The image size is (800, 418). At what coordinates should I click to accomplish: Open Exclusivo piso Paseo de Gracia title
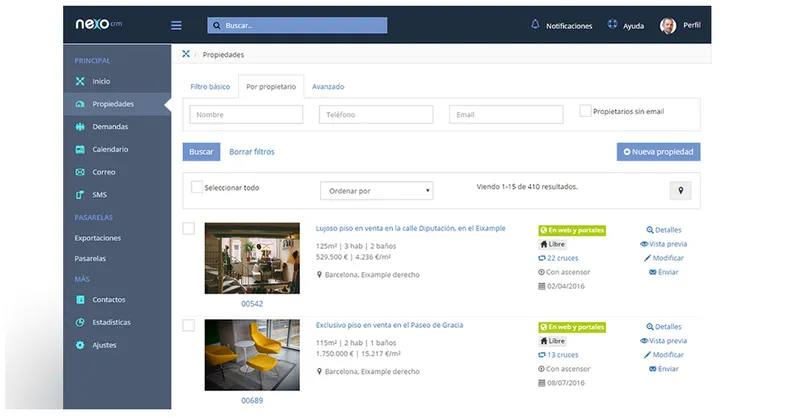click(389, 325)
